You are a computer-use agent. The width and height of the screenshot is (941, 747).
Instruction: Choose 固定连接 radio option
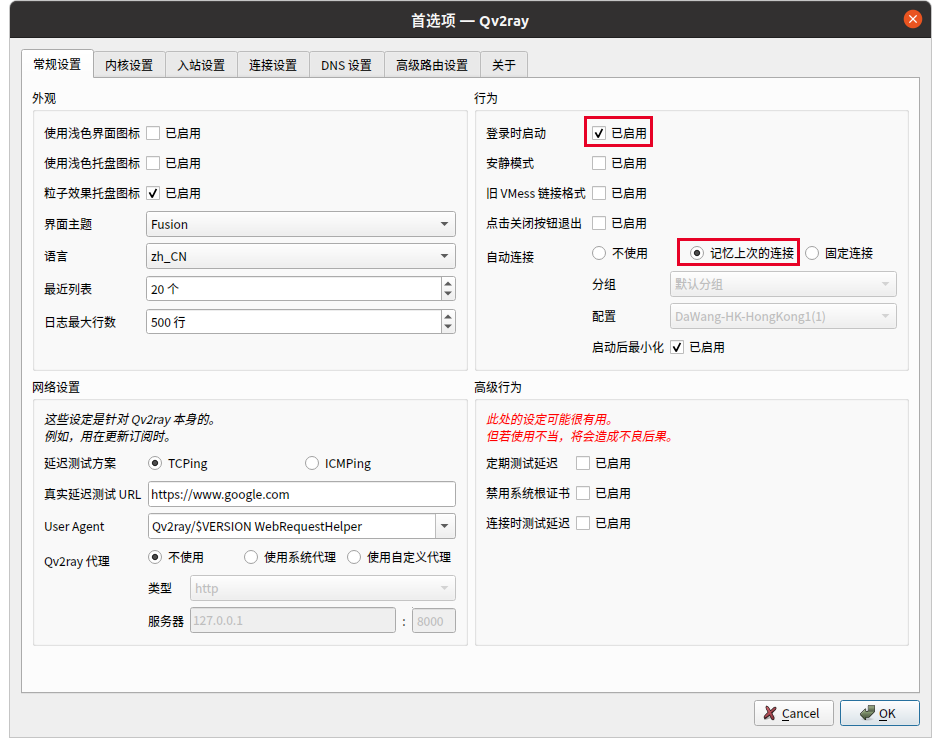pyautogui.click(x=812, y=253)
